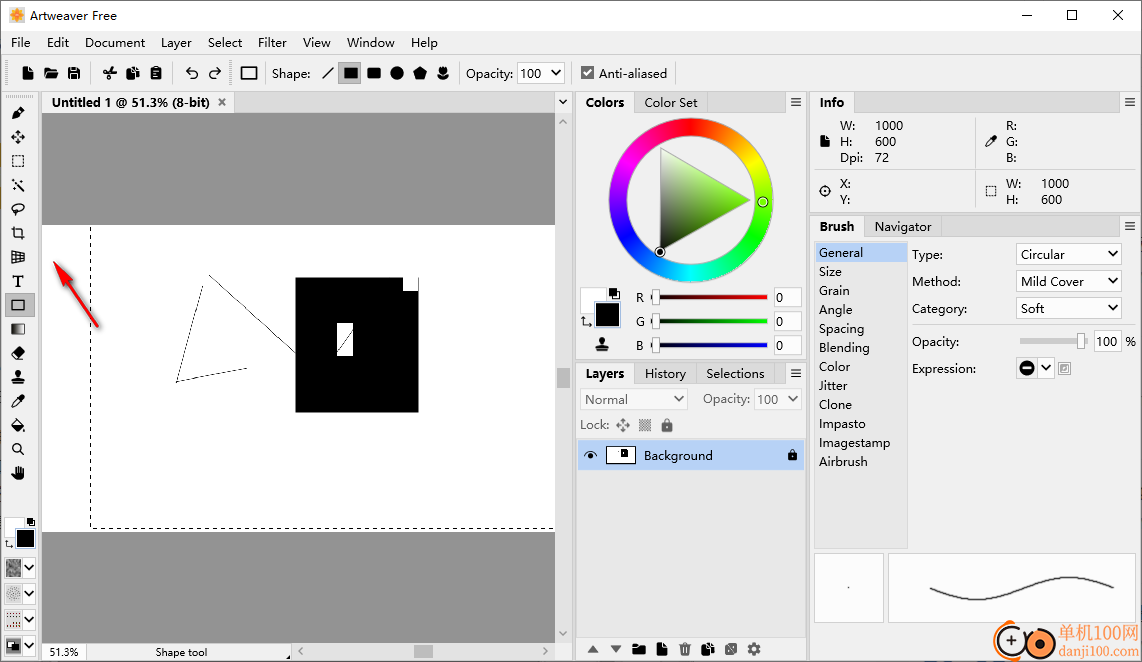Select the Jitter brush settings category

point(832,385)
